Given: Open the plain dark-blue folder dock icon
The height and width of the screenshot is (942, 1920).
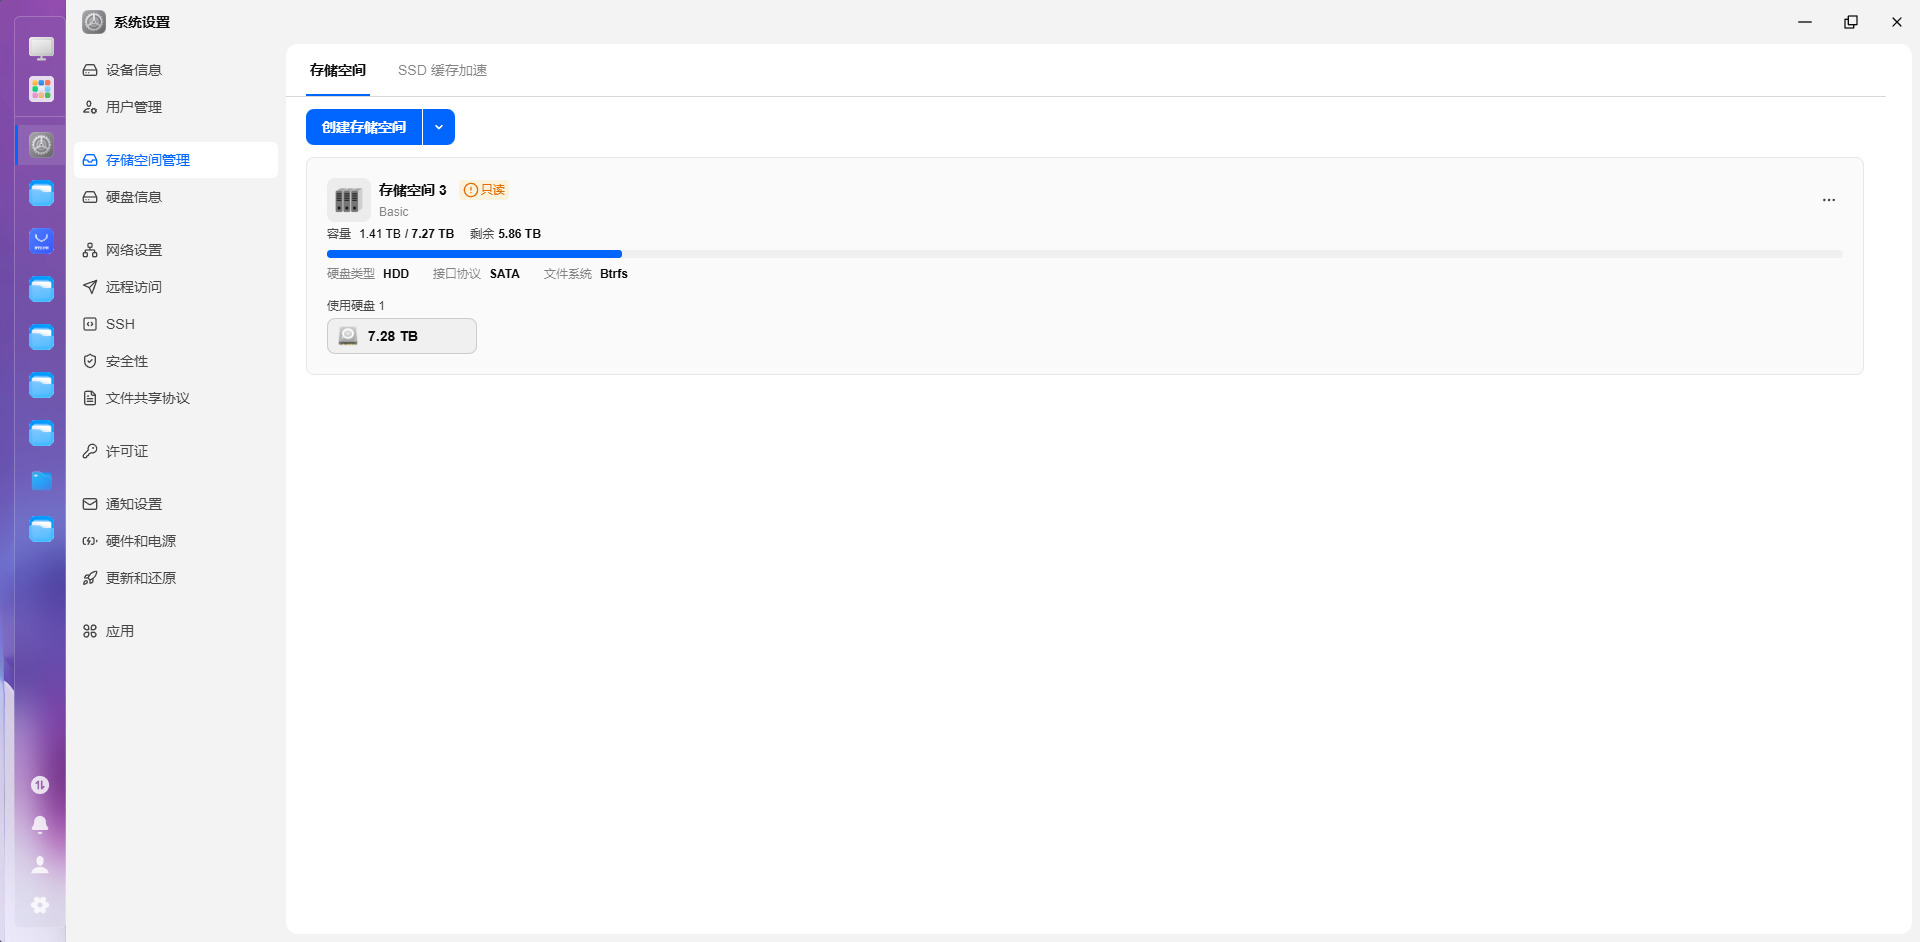Looking at the screenshot, I should tap(41, 481).
